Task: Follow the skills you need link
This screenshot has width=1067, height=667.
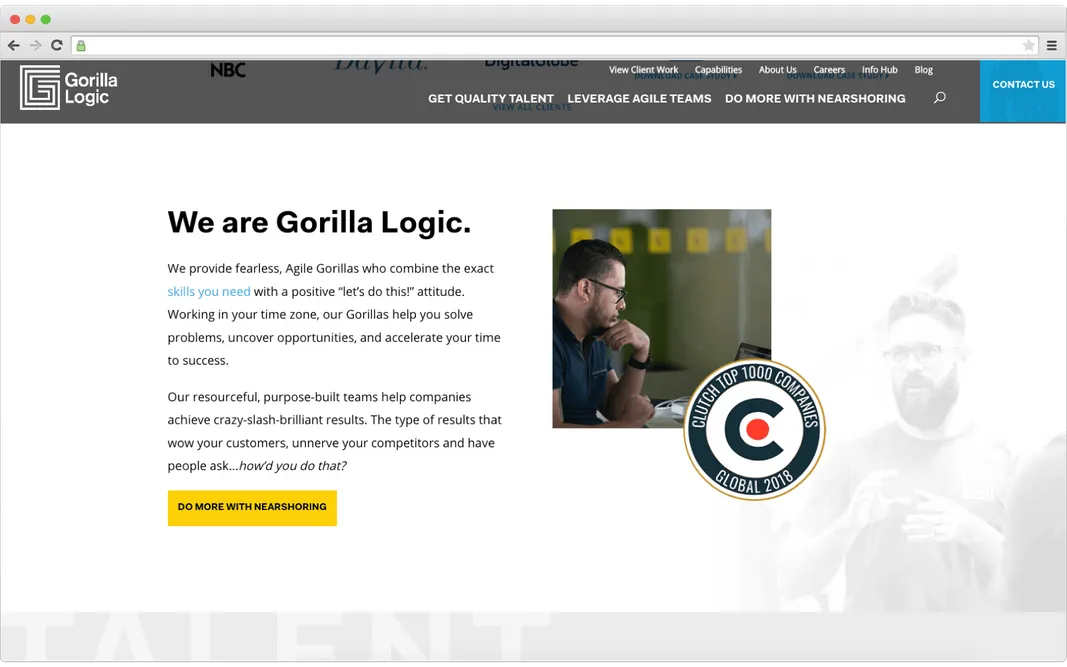Action: [209, 291]
